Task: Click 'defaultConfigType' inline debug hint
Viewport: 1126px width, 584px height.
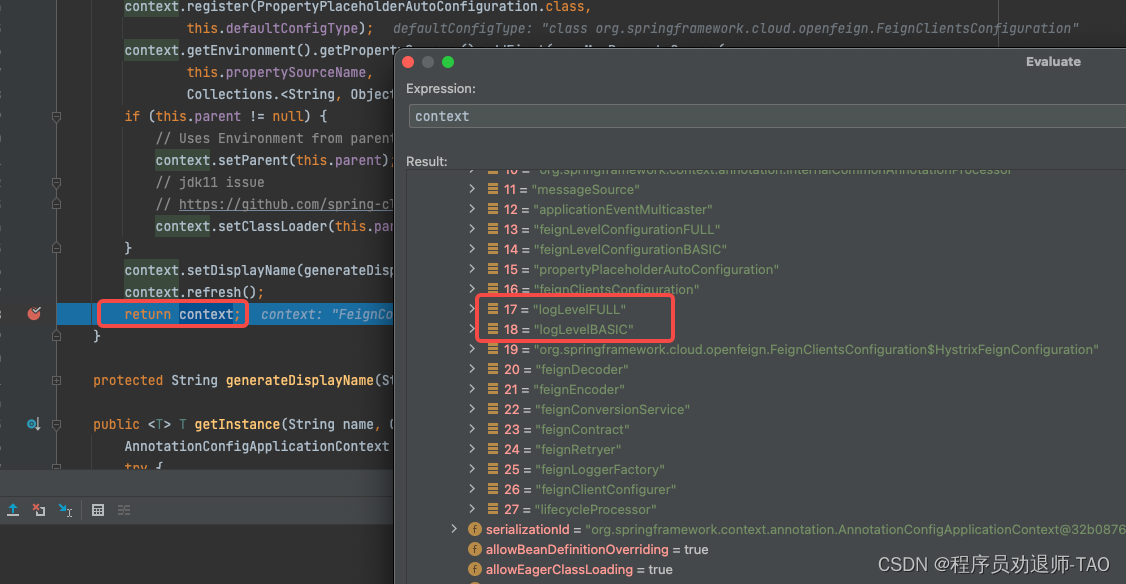Action: point(736,29)
